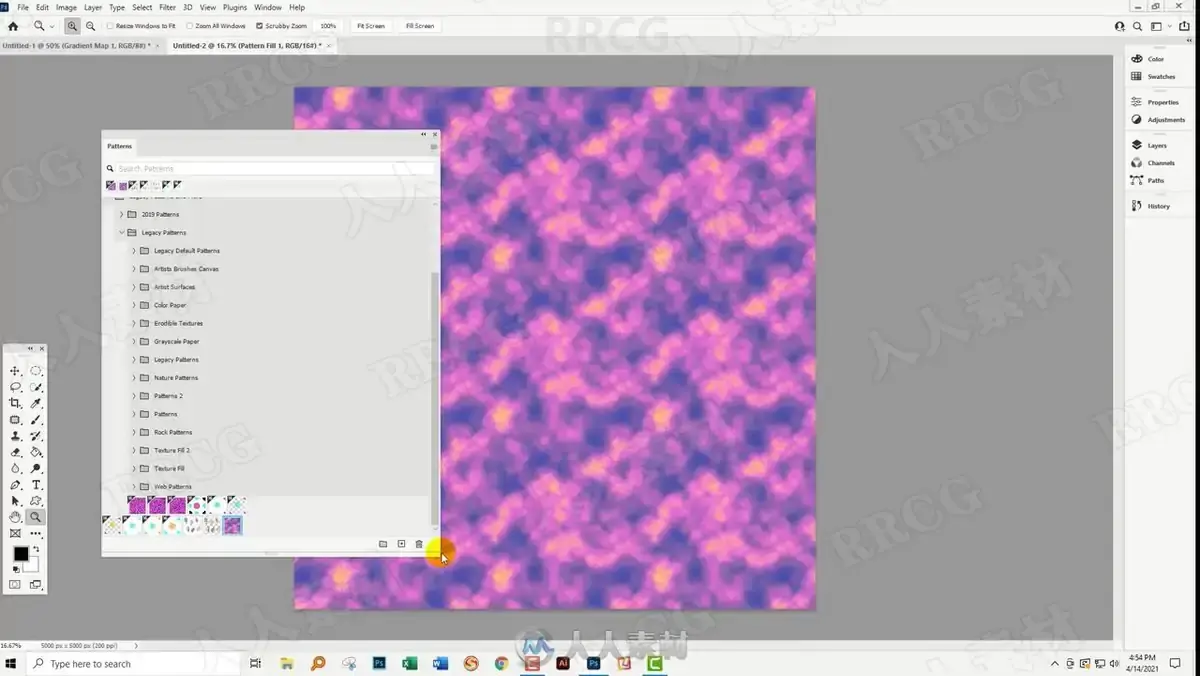This screenshot has height=676, width=1200.
Task: Select the Pen tool
Action: point(15,485)
